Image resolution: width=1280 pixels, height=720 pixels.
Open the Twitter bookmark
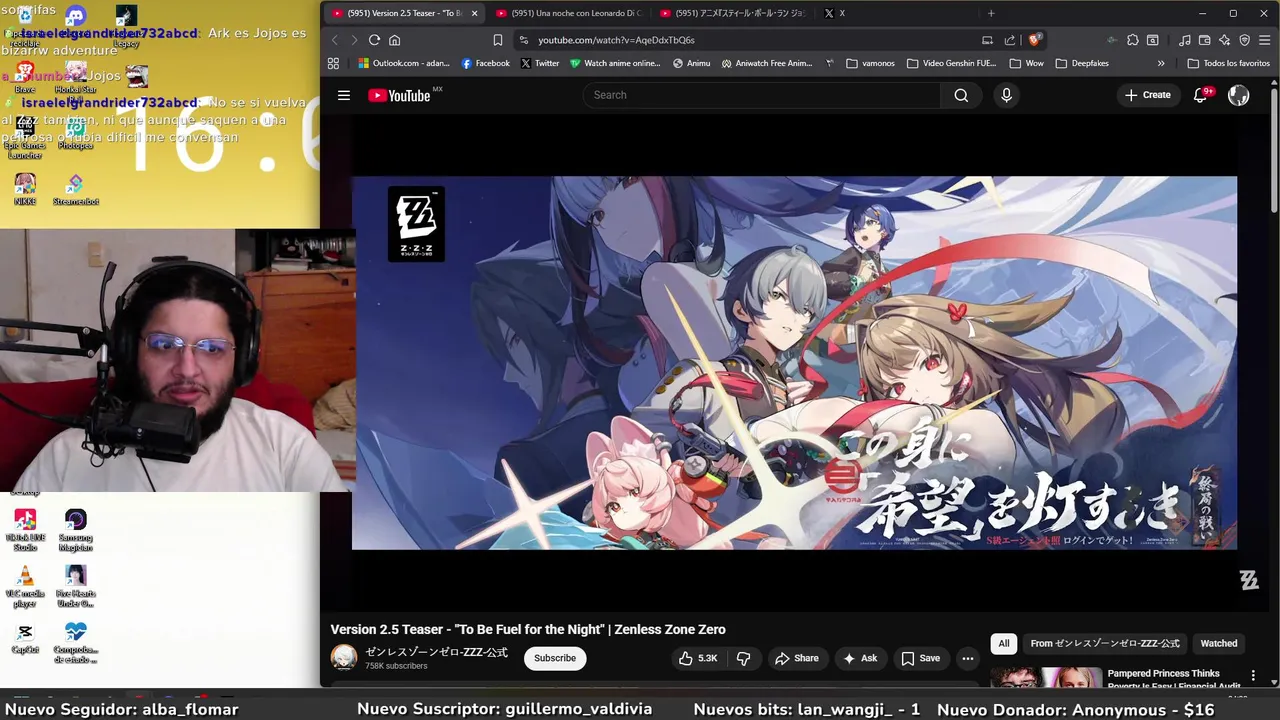[x=540, y=63]
